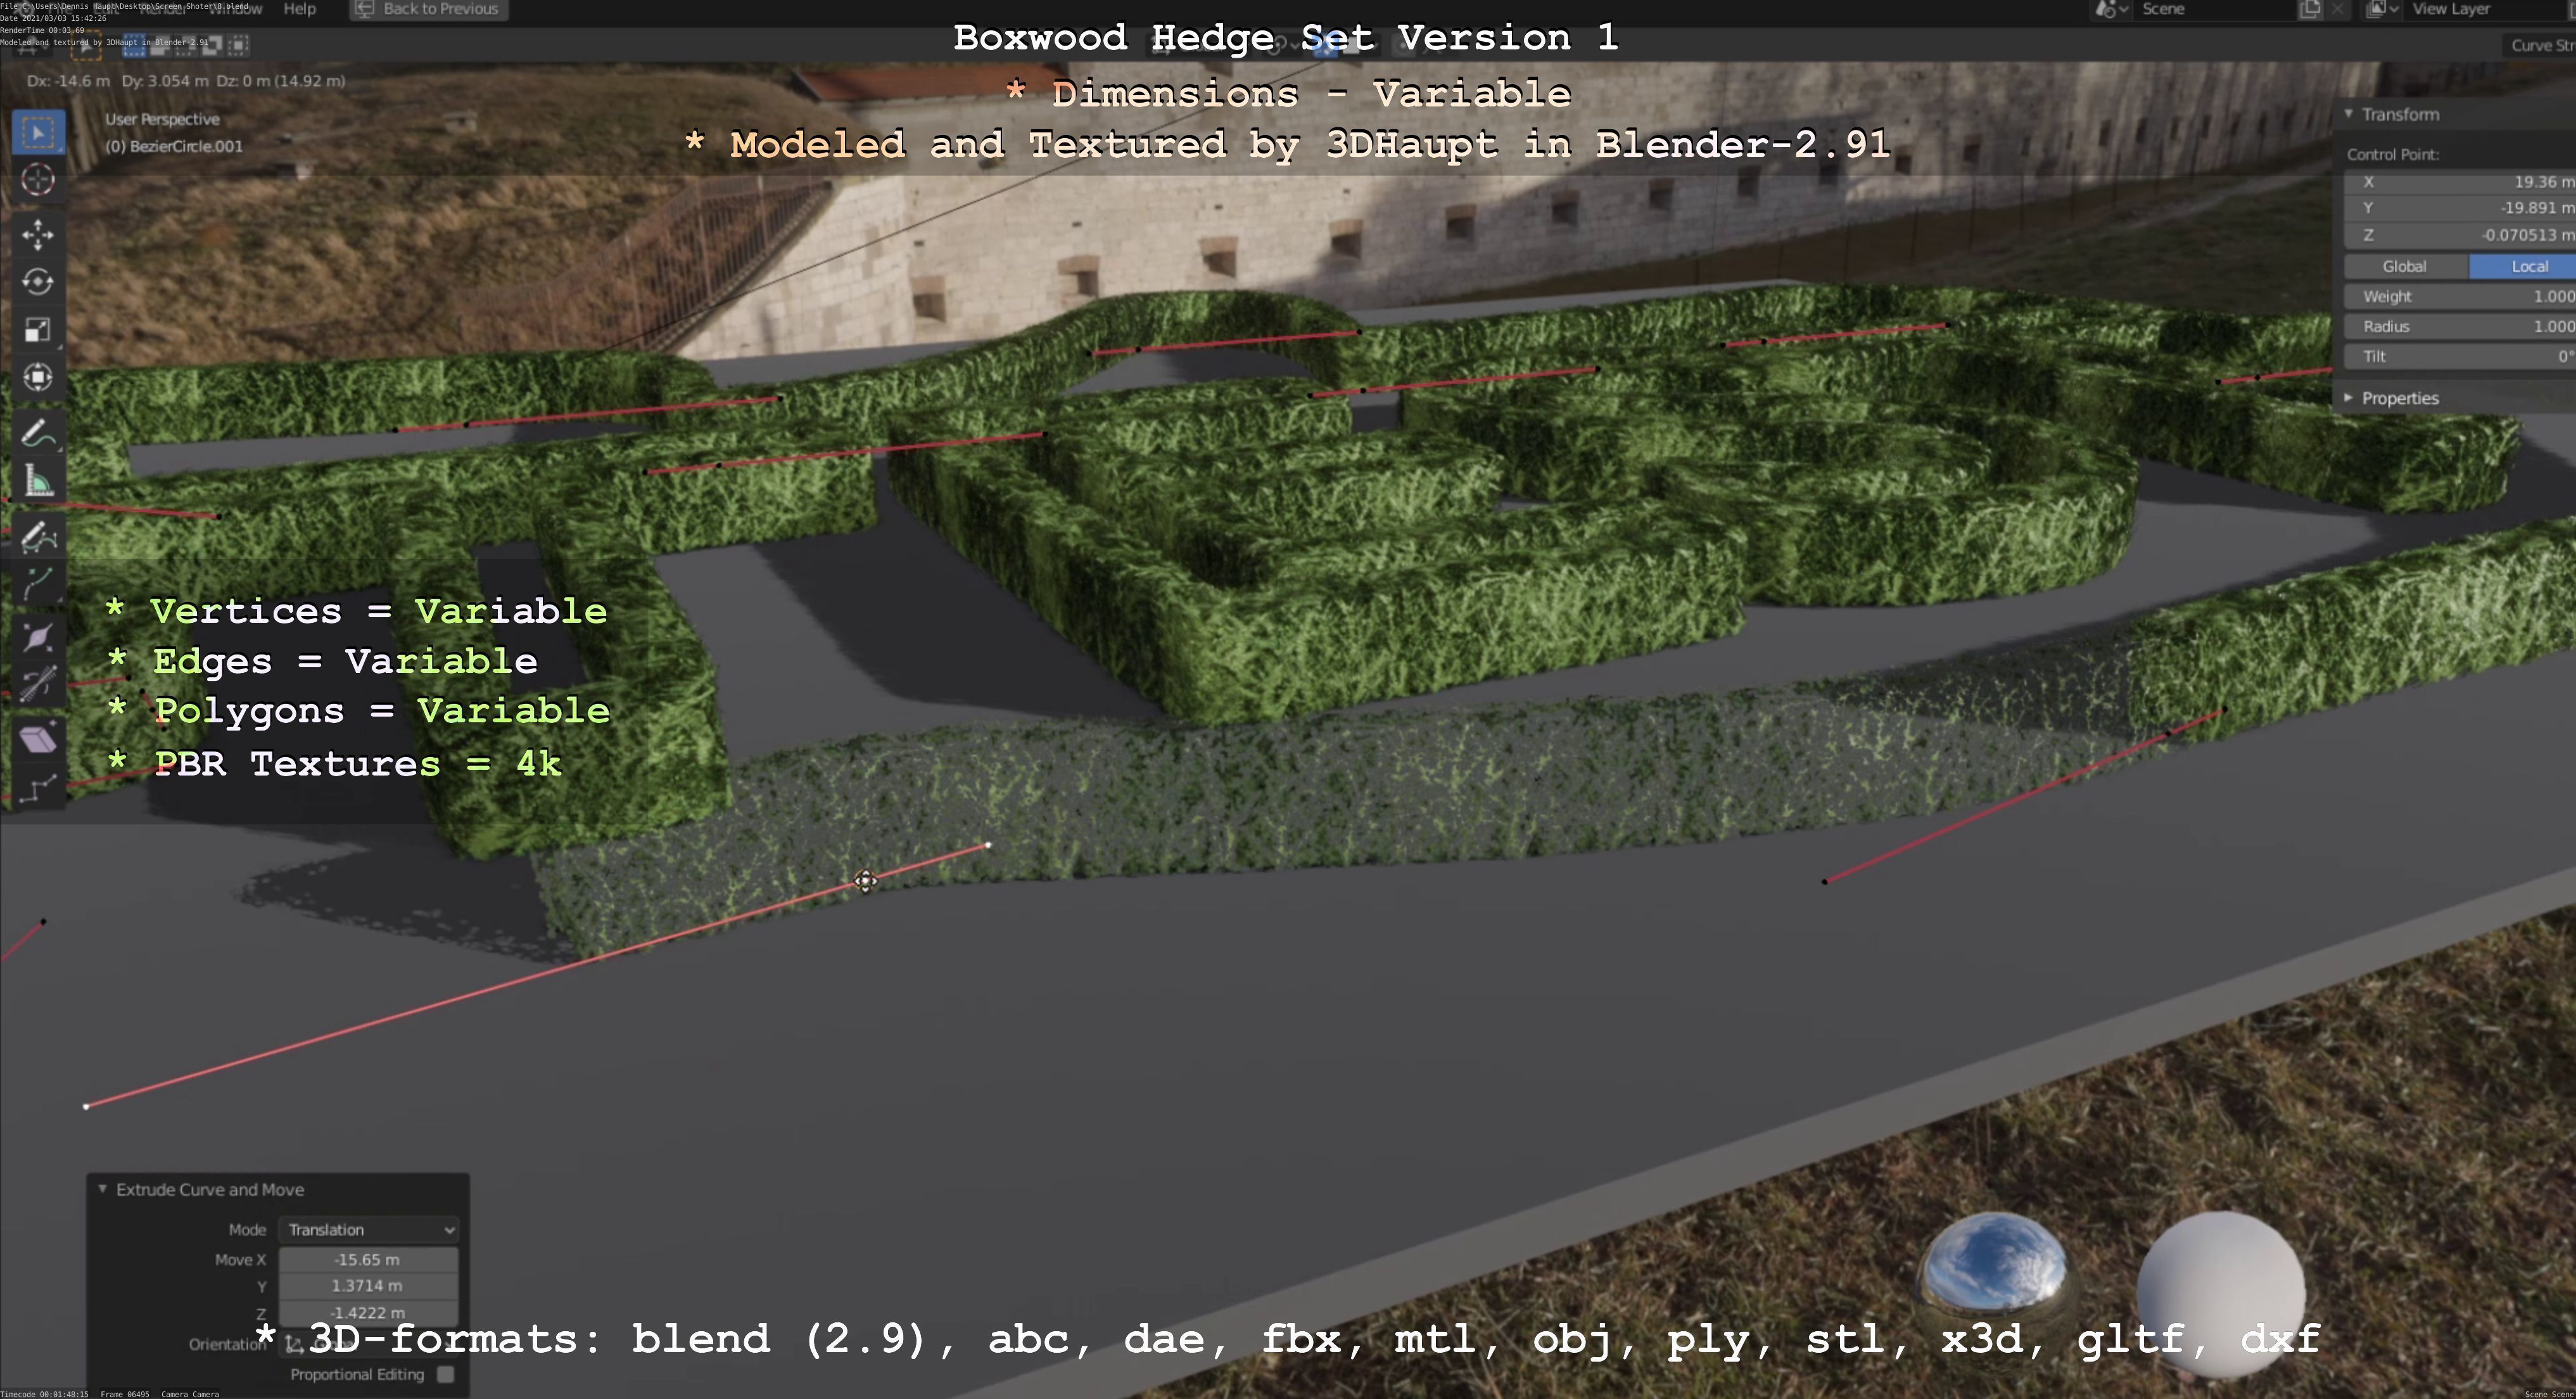This screenshot has width=2576, height=1399.
Task: Open the Mode Translation dropdown
Action: click(369, 1229)
